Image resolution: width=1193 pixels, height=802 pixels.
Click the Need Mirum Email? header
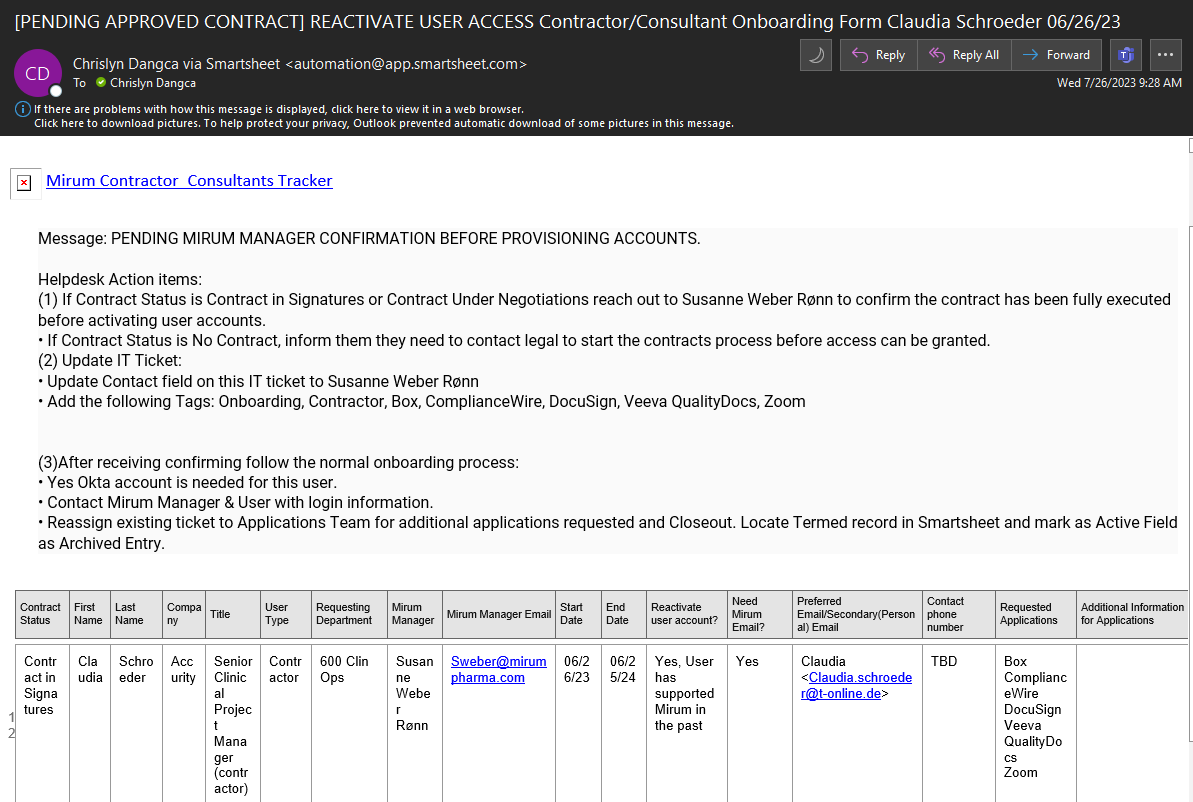759,614
